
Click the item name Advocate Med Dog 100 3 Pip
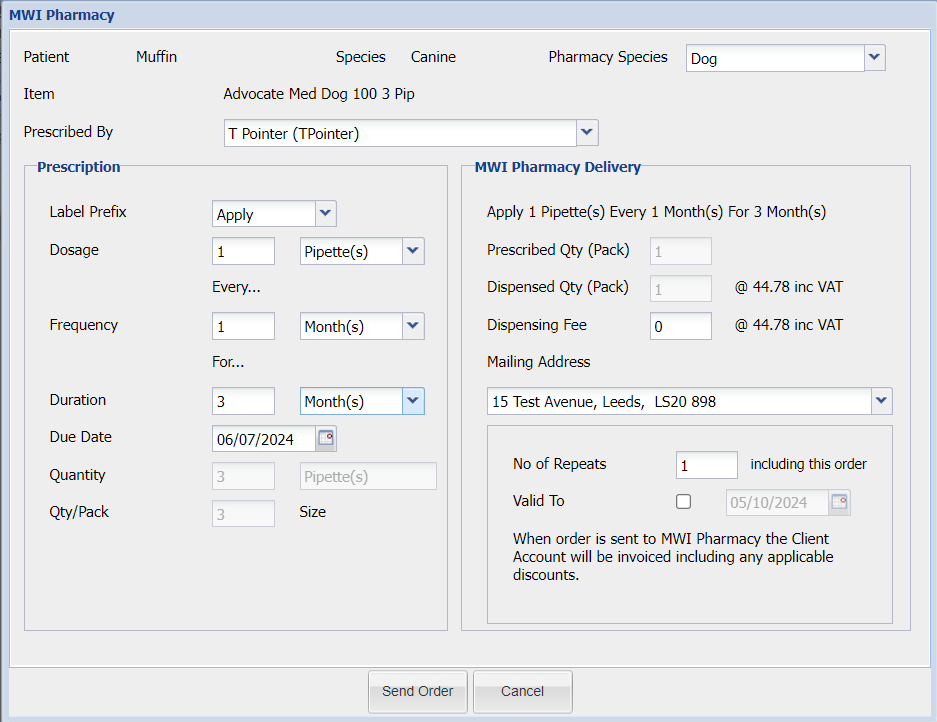click(319, 94)
